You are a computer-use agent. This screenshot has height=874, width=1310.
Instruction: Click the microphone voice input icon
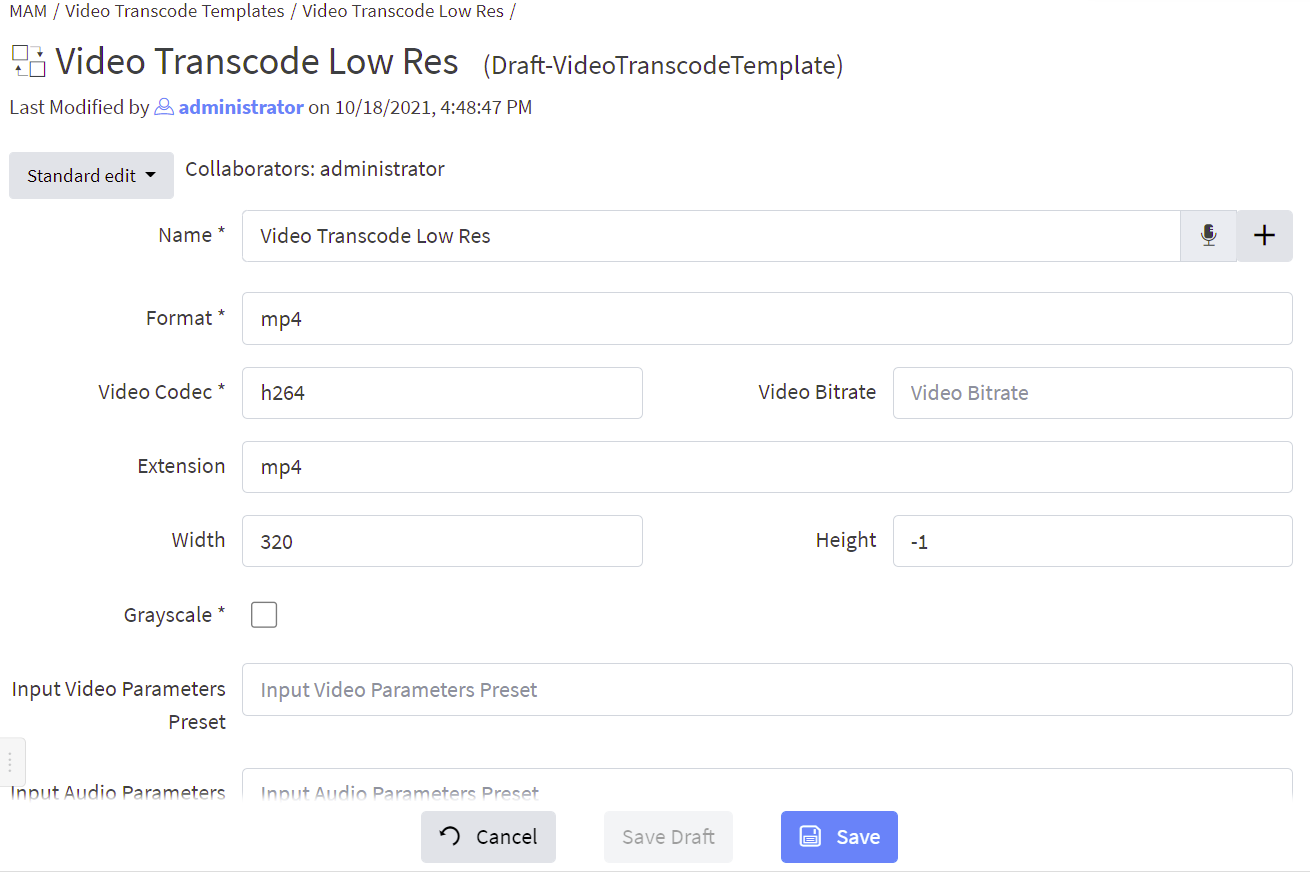1208,236
